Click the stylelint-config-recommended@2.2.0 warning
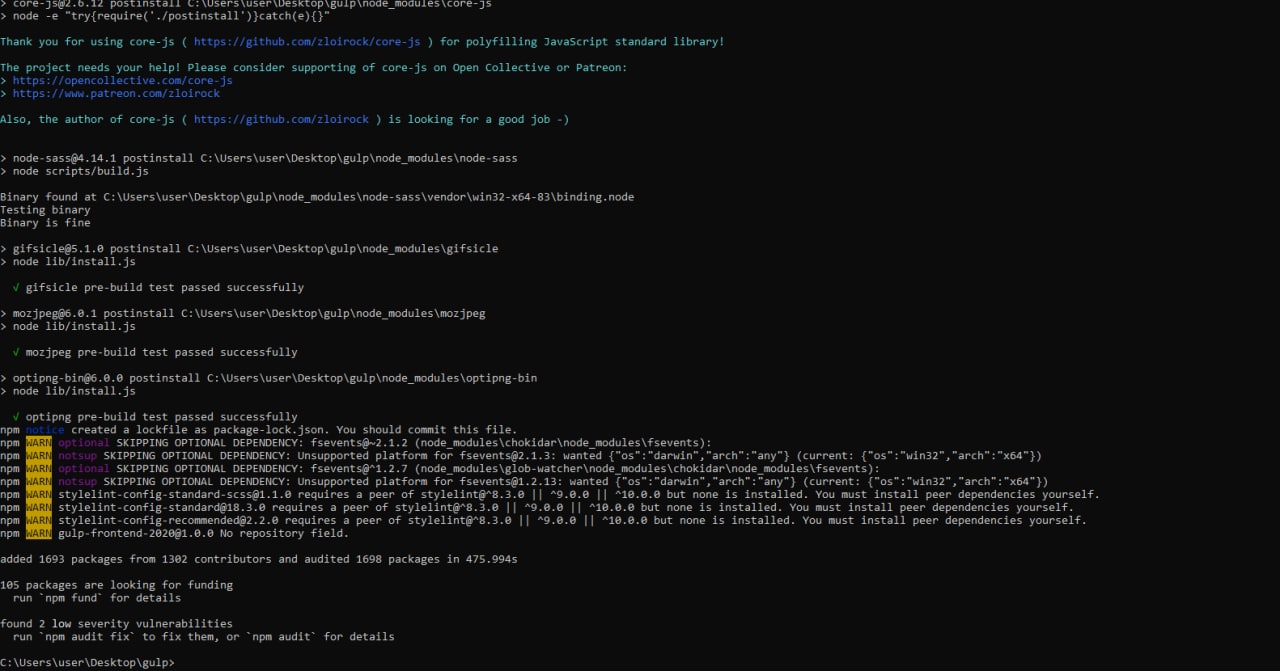The height and width of the screenshot is (671, 1280). 543,521
